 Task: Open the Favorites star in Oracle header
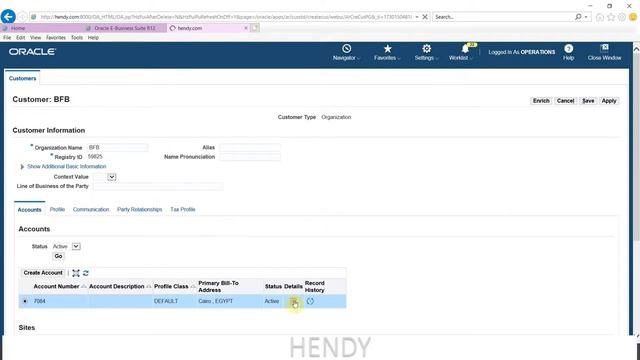[387, 49]
